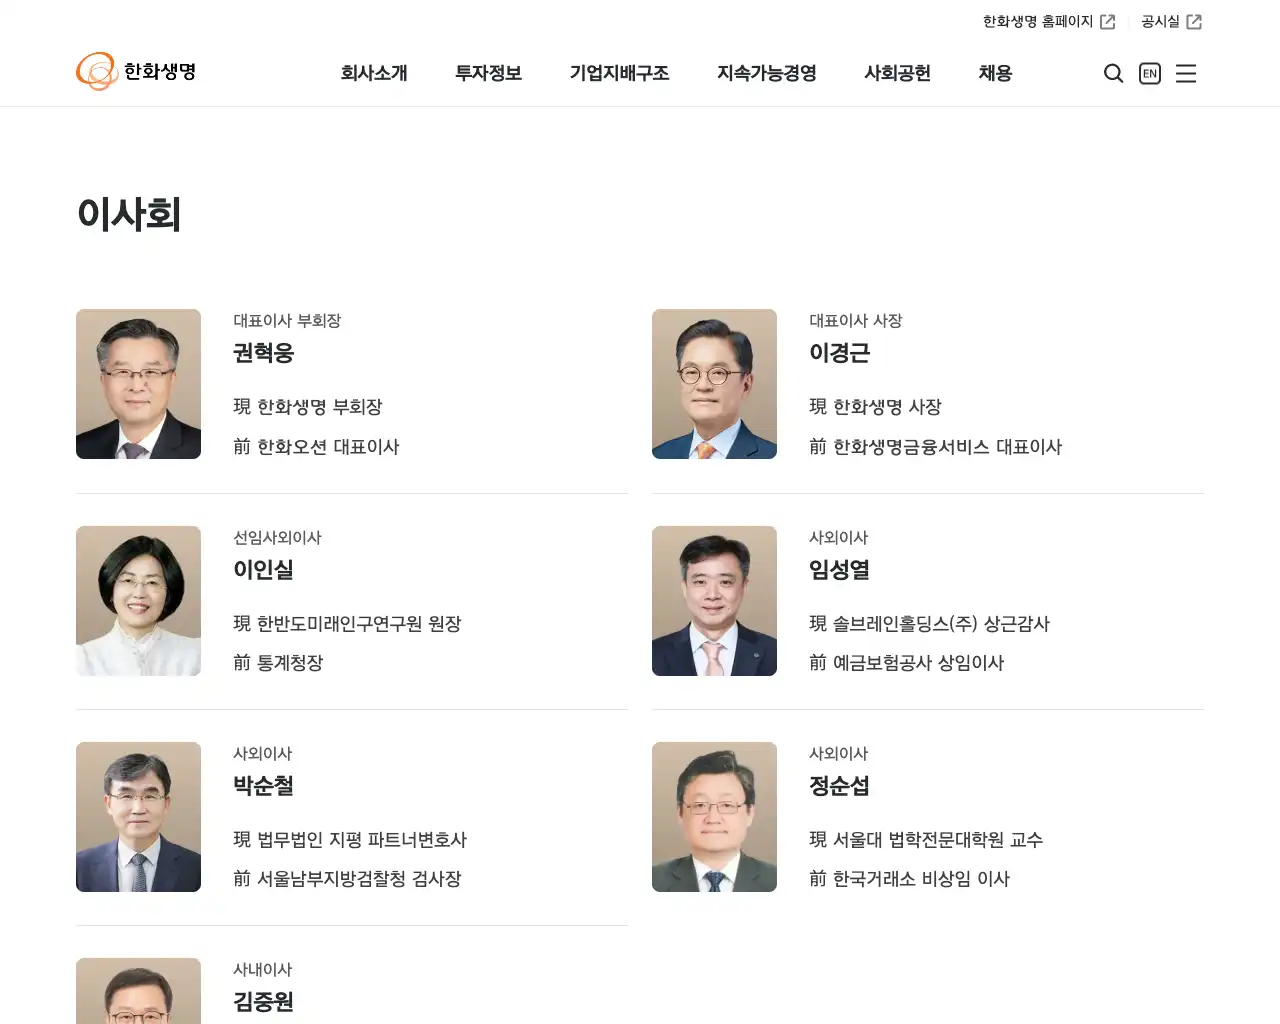This screenshot has height=1024, width=1280.
Task: Select 임성열's portrait photo
Action: (x=714, y=601)
